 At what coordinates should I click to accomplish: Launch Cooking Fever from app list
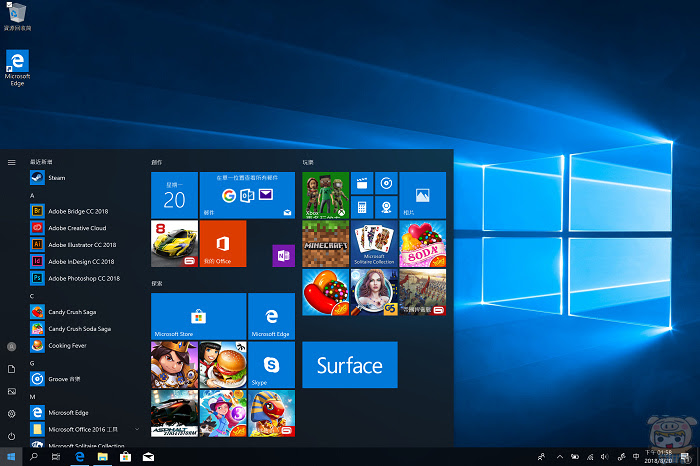85,345
